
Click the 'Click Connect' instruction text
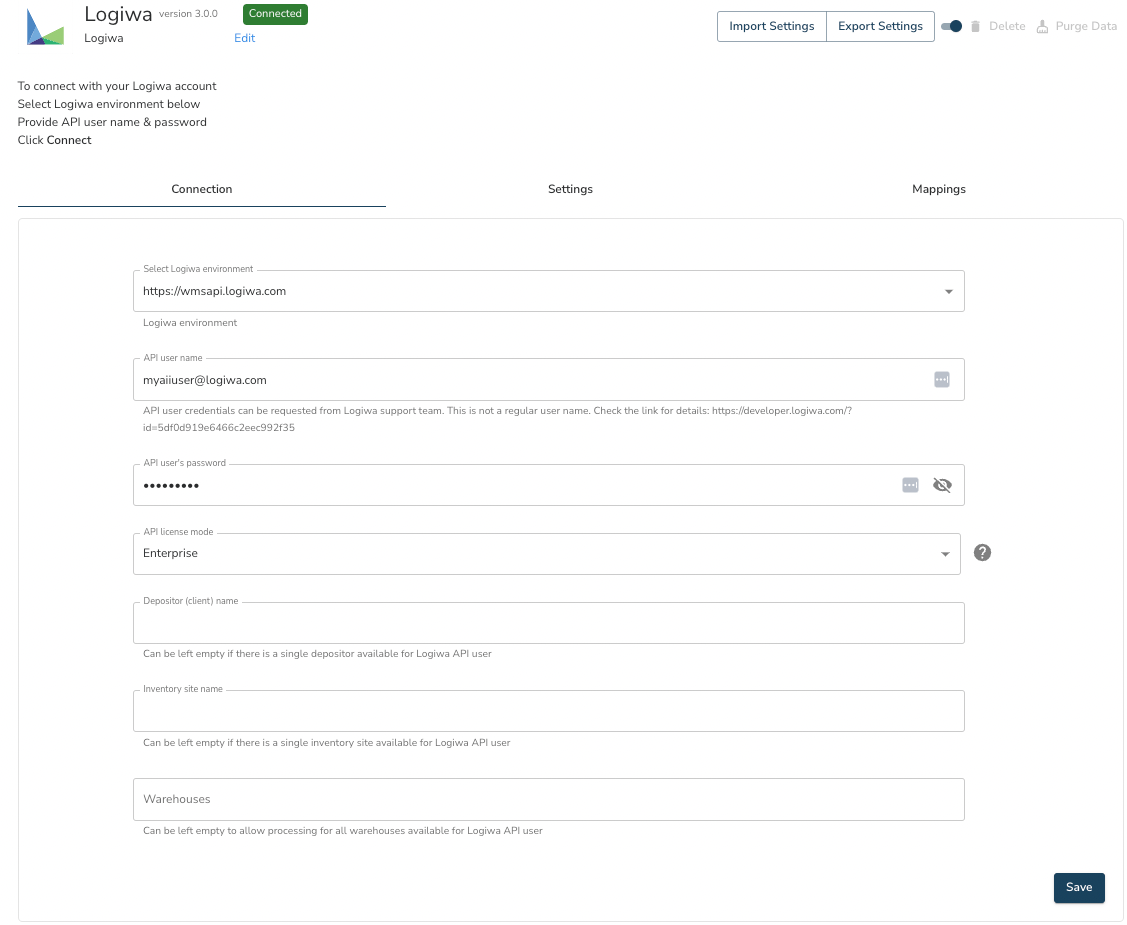(55, 140)
